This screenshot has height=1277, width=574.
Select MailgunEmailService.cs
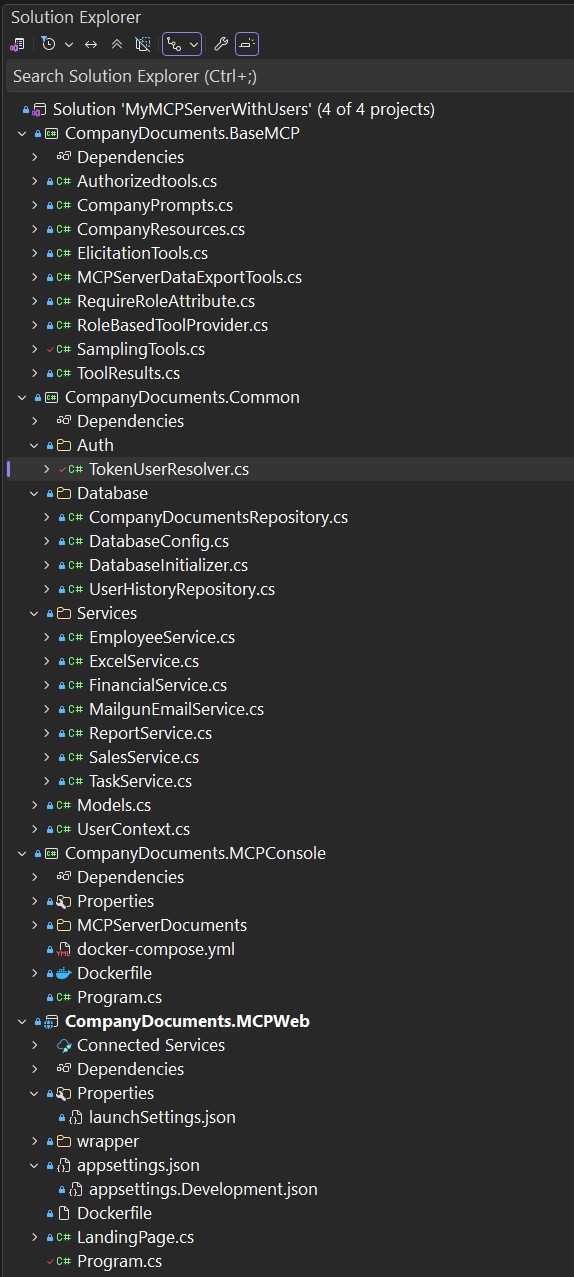pyautogui.click(x=176, y=709)
